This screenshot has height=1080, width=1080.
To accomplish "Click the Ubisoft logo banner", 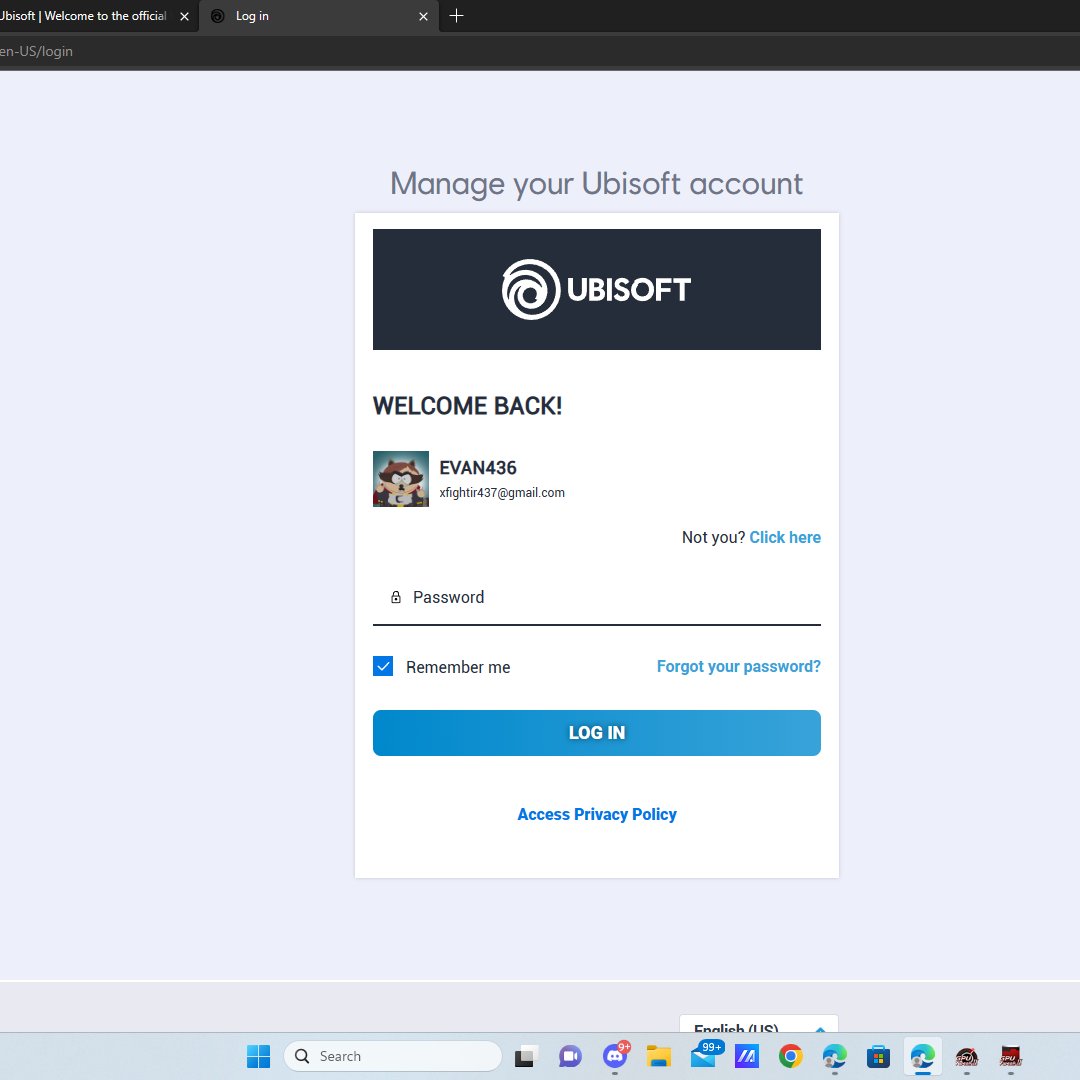I will 596,289.
